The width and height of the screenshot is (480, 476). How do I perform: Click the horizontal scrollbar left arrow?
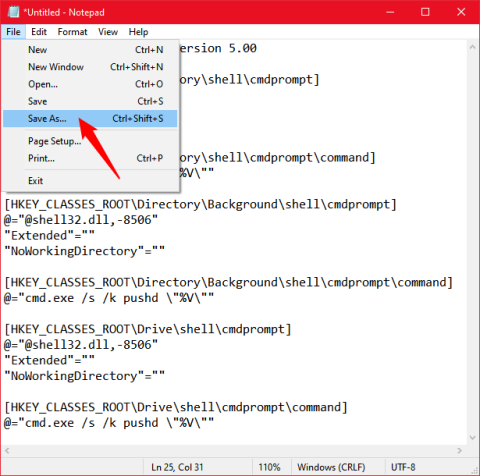[x=7, y=451]
